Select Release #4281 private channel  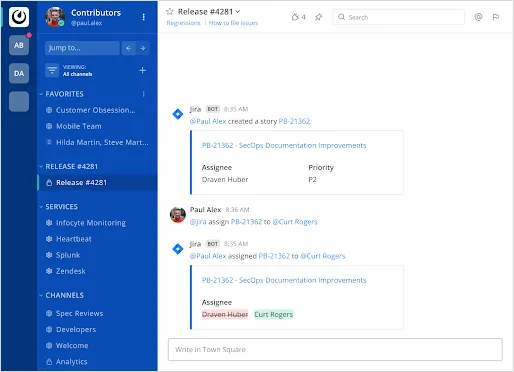(97, 183)
